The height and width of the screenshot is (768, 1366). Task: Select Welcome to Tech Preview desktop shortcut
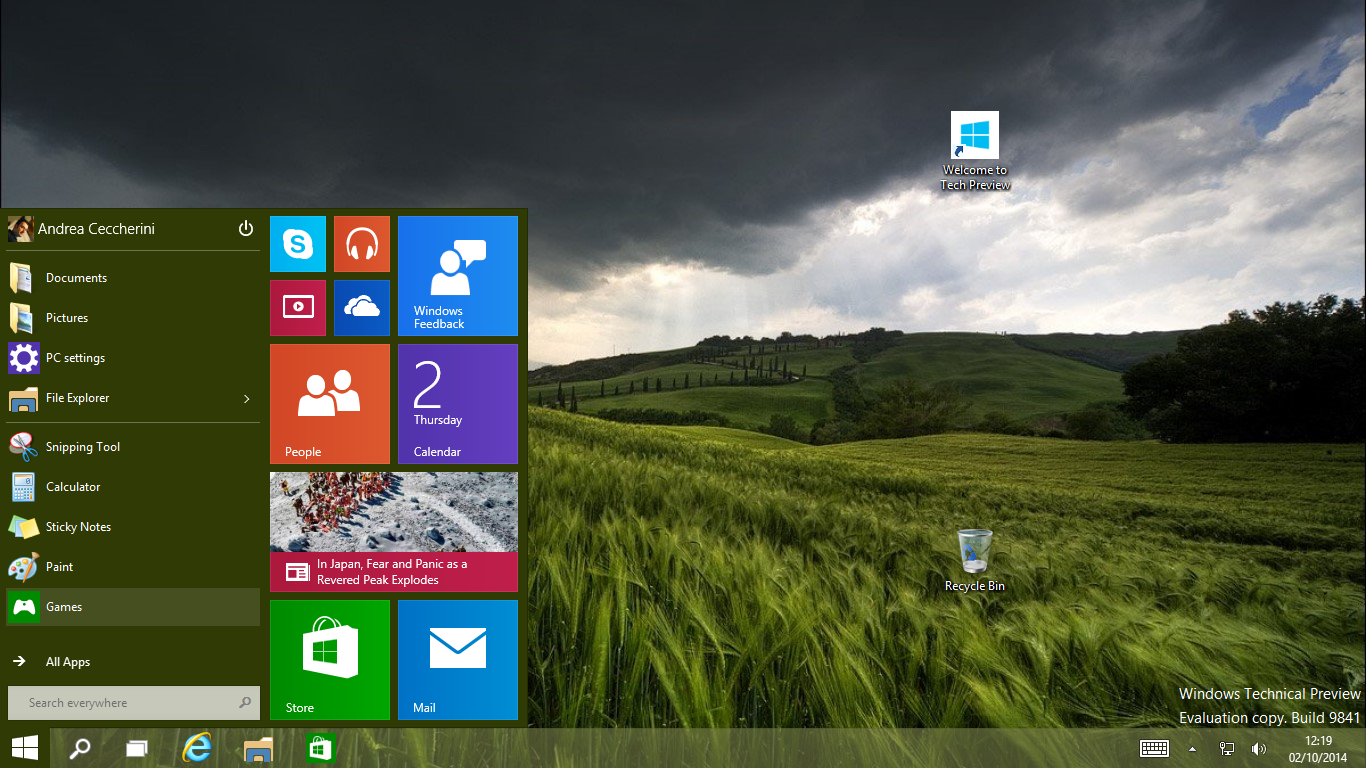[x=975, y=151]
